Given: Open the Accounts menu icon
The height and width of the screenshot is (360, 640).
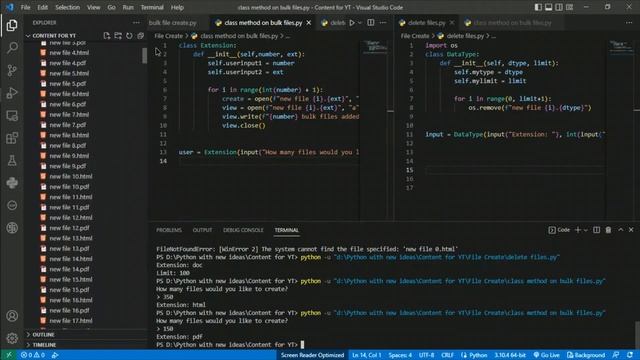Looking at the screenshot, I should [12, 316].
